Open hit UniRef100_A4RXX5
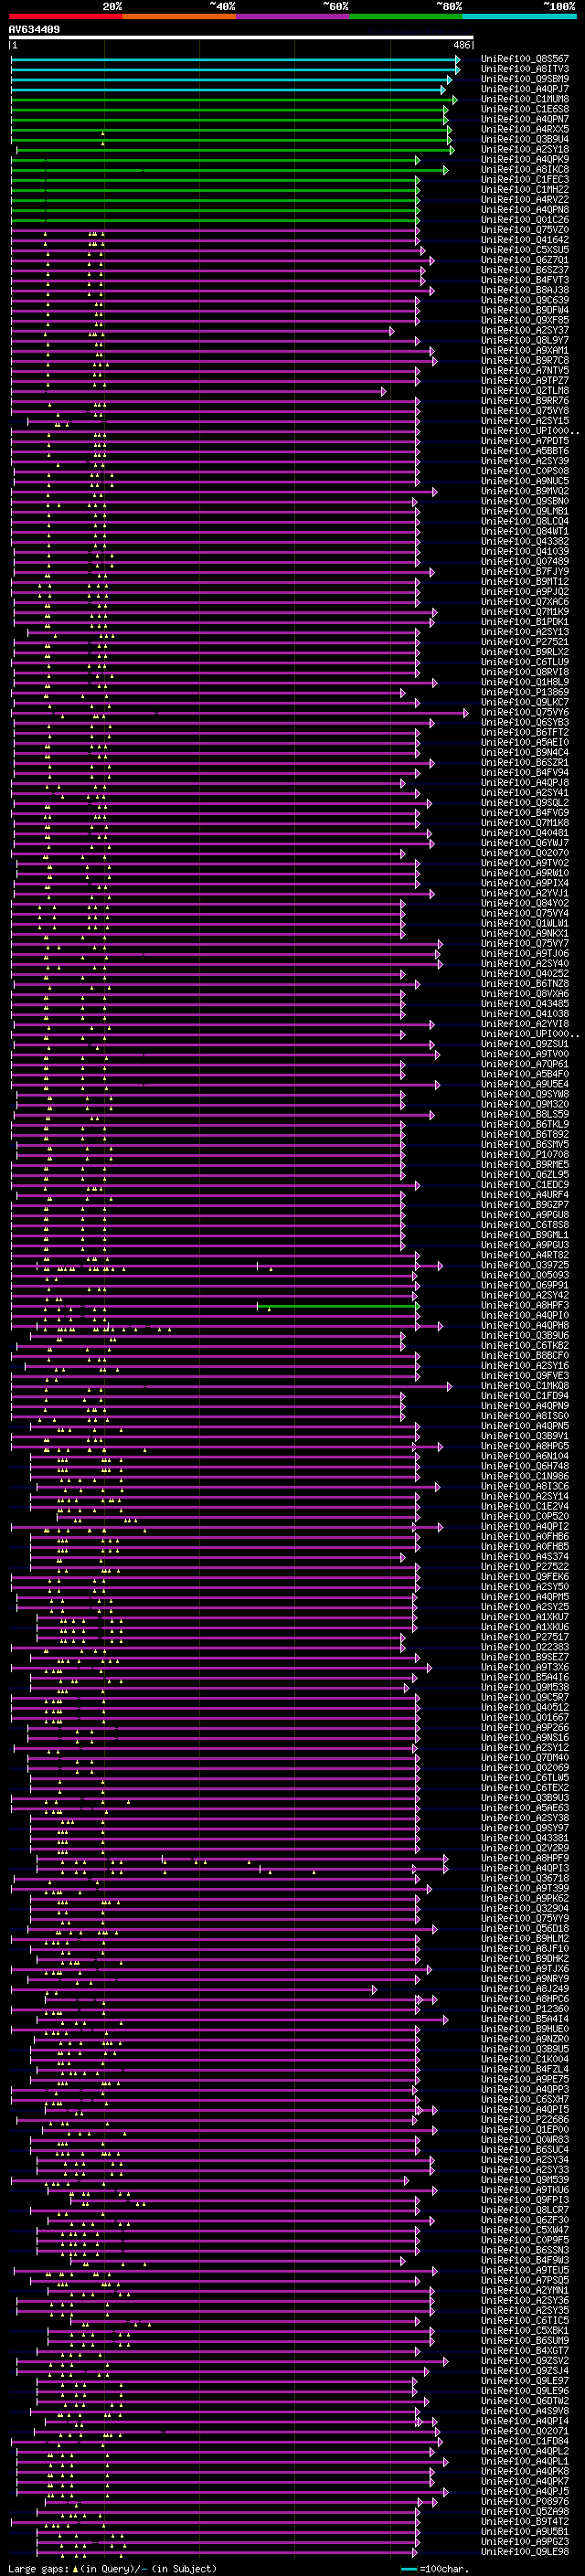 click(x=525, y=129)
